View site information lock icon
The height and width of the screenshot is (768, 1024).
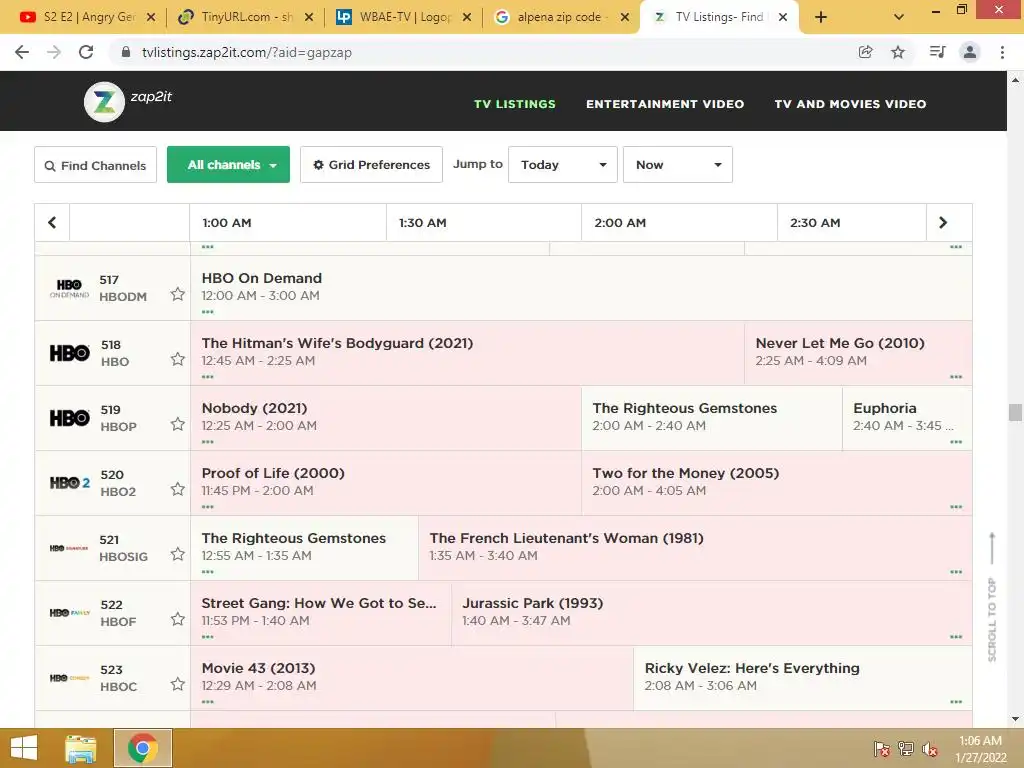pos(126,52)
